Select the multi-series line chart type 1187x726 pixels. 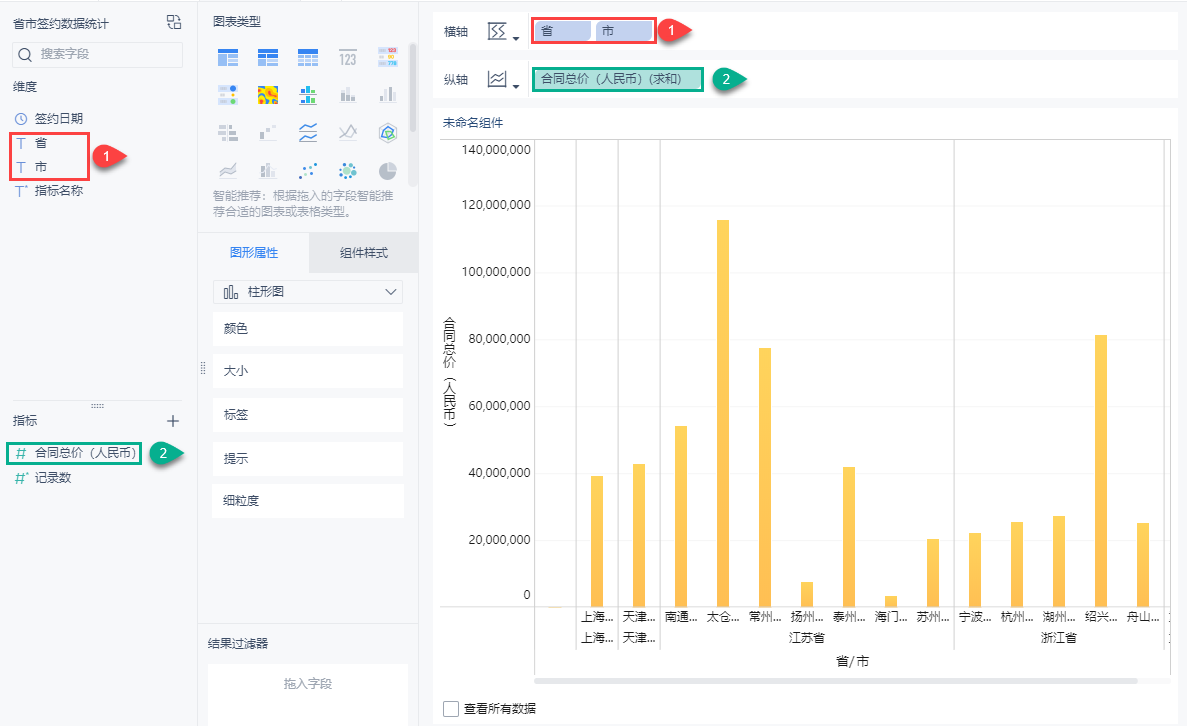click(x=347, y=133)
